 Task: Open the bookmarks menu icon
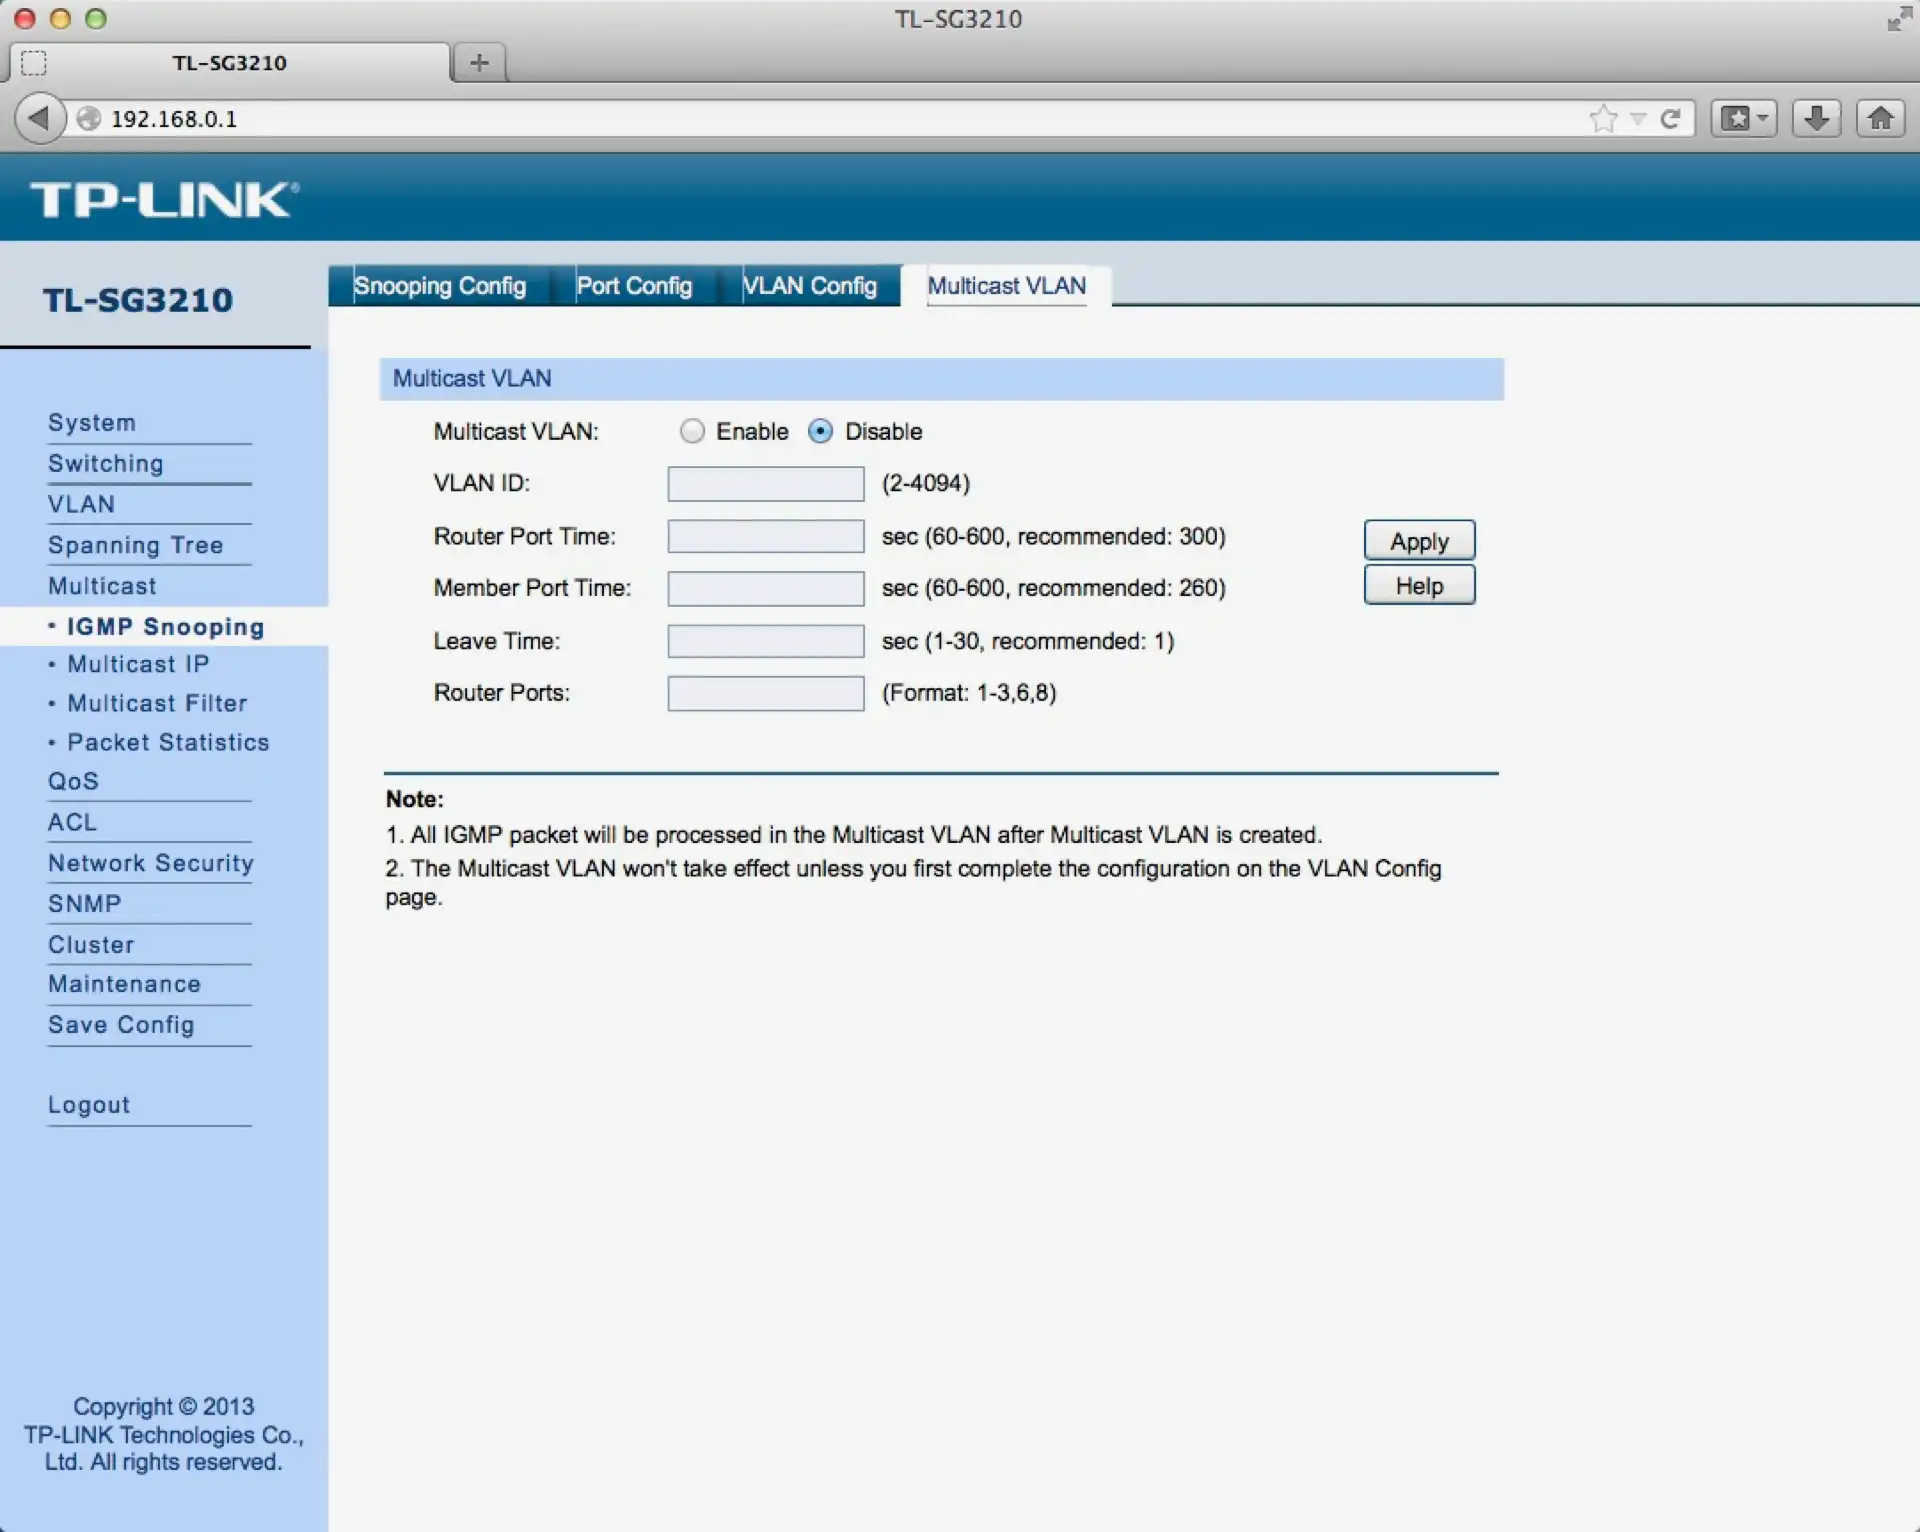click(x=1743, y=119)
